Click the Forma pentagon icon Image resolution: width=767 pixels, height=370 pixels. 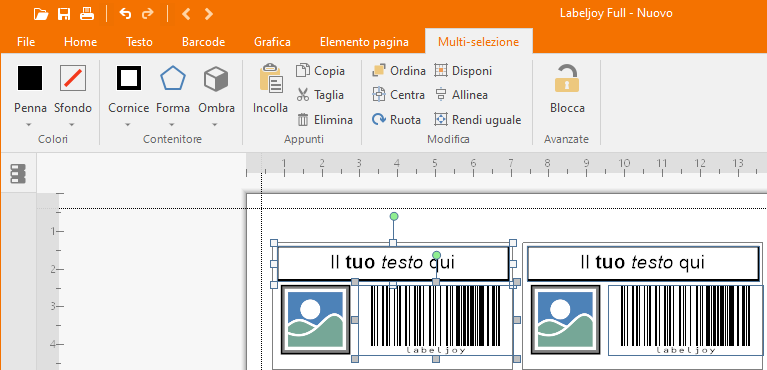pos(173,79)
